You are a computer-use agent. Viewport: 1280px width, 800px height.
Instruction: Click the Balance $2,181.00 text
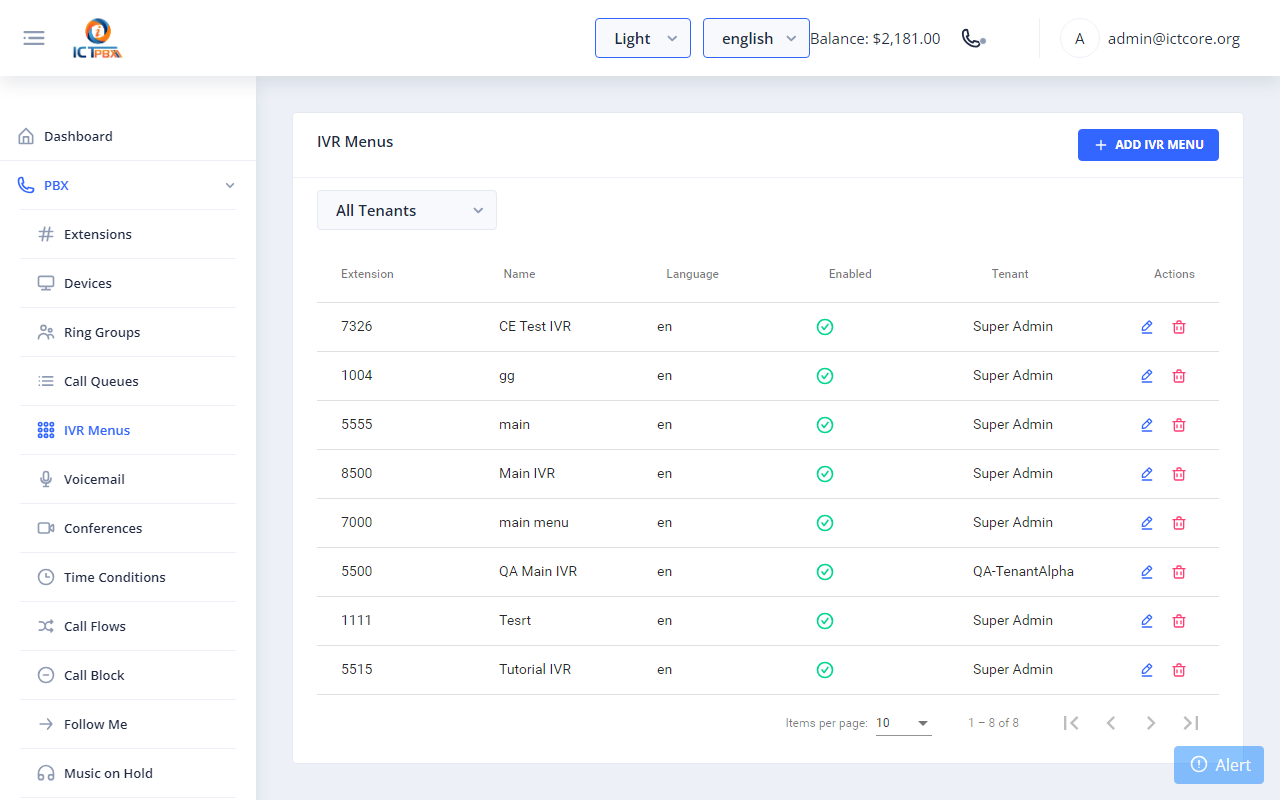[x=875, y=39]
